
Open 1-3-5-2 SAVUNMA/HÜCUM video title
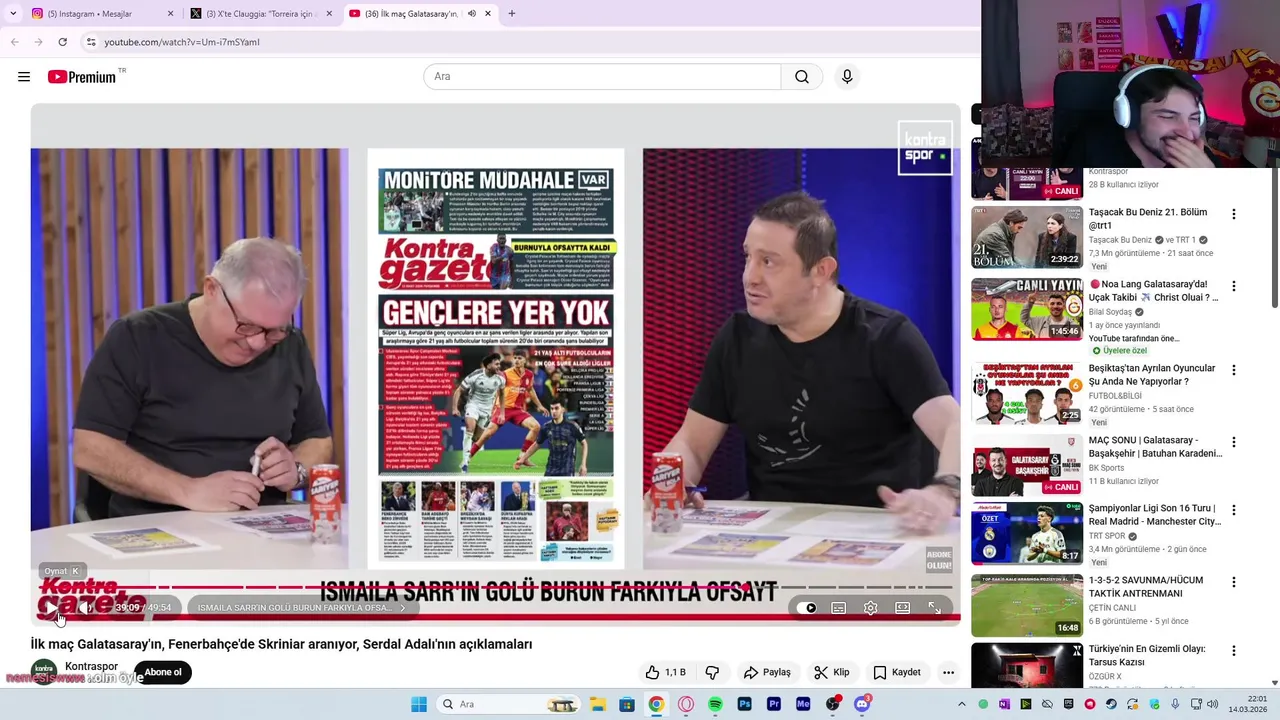tap(1146, 587)
